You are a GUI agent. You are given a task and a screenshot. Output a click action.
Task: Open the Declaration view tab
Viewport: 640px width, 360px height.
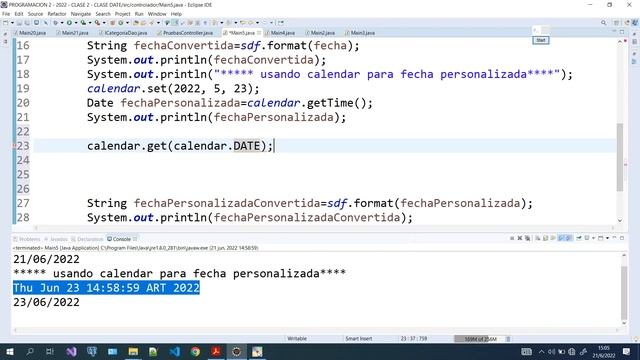point(88,239)
